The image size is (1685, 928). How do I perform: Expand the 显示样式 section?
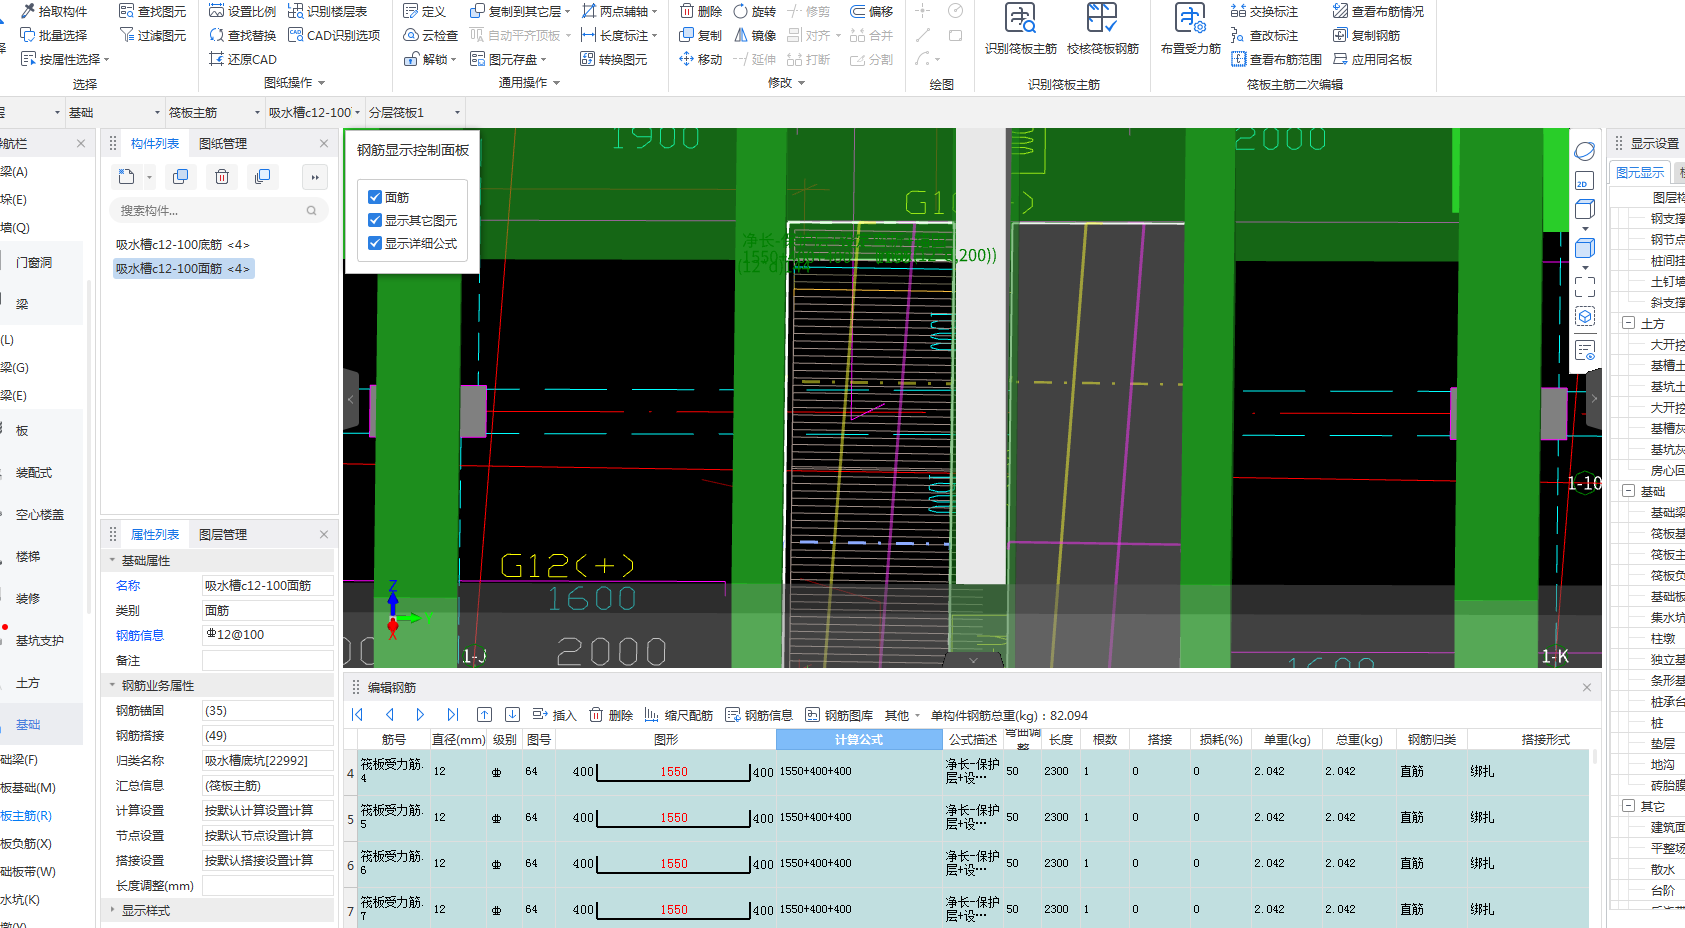112,910
